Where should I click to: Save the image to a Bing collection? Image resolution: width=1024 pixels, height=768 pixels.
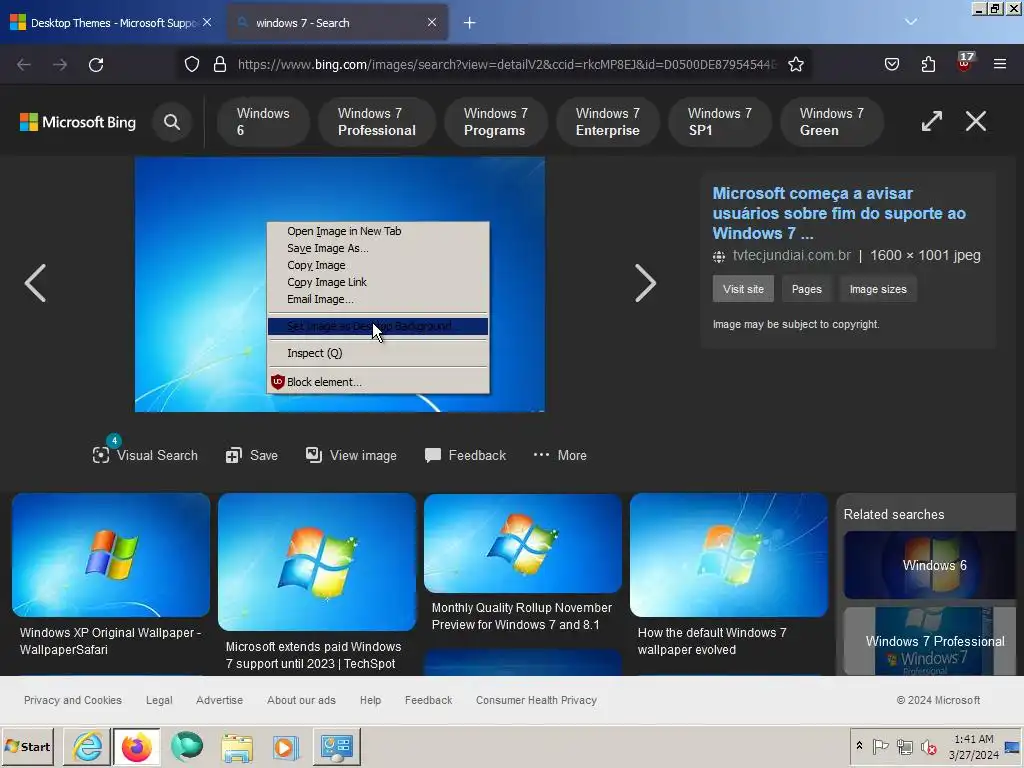click(251, 455)
